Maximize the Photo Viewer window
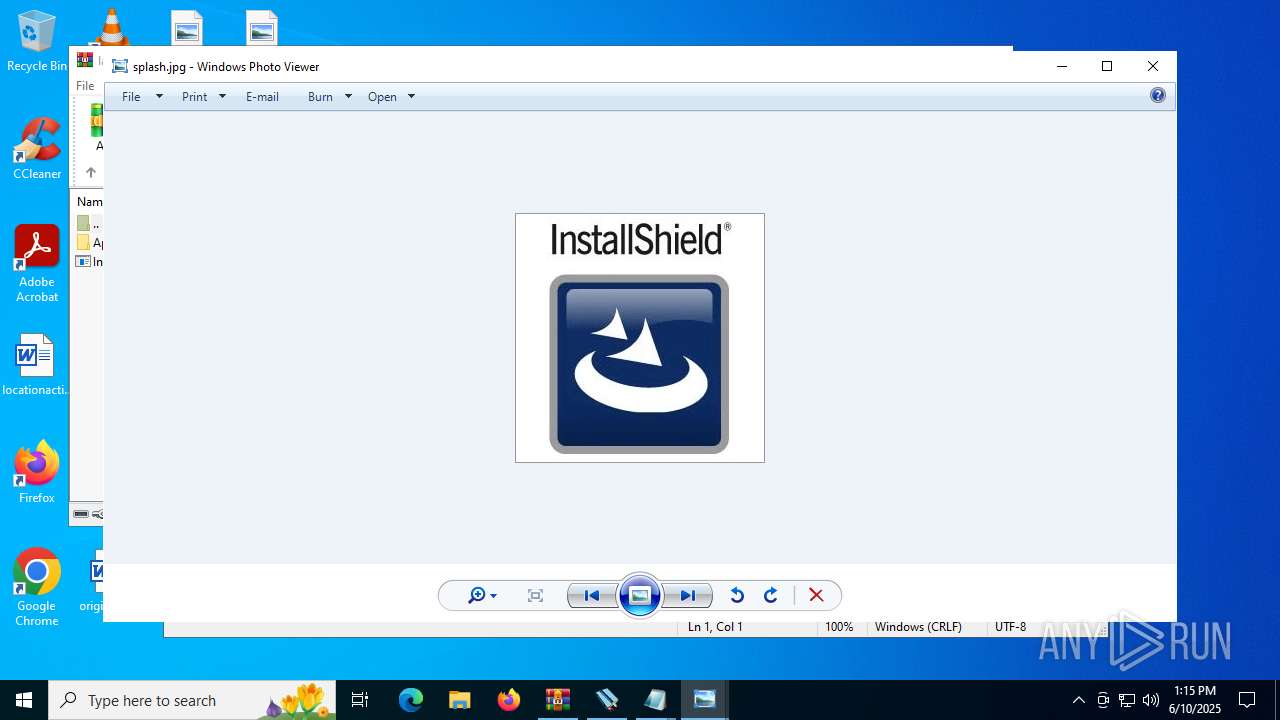The image size is (1280, 720). [1107, 67]
